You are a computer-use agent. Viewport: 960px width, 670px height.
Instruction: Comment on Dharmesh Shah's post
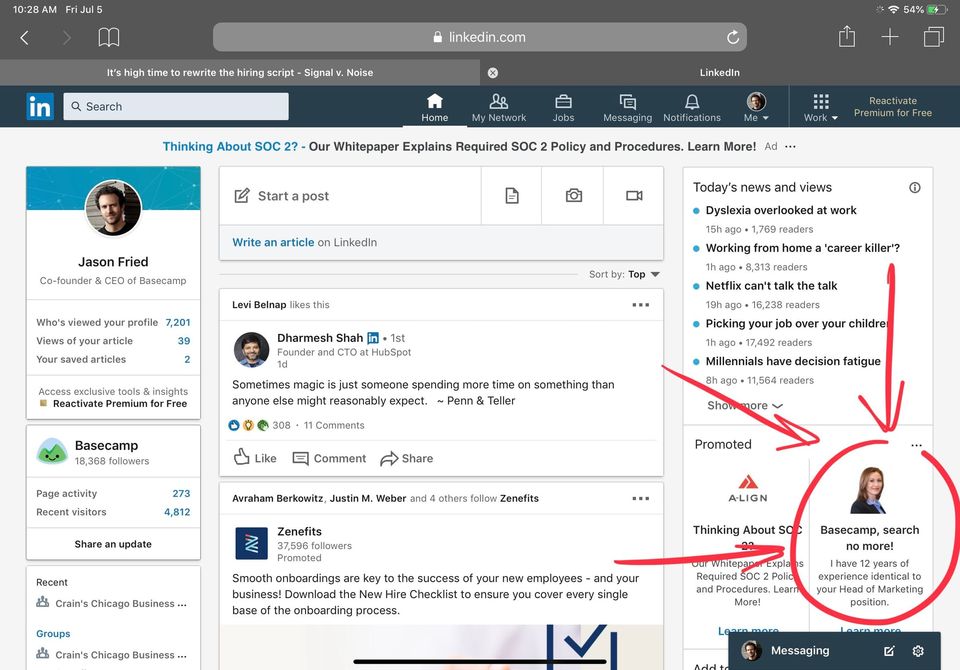tap(329, 458)
